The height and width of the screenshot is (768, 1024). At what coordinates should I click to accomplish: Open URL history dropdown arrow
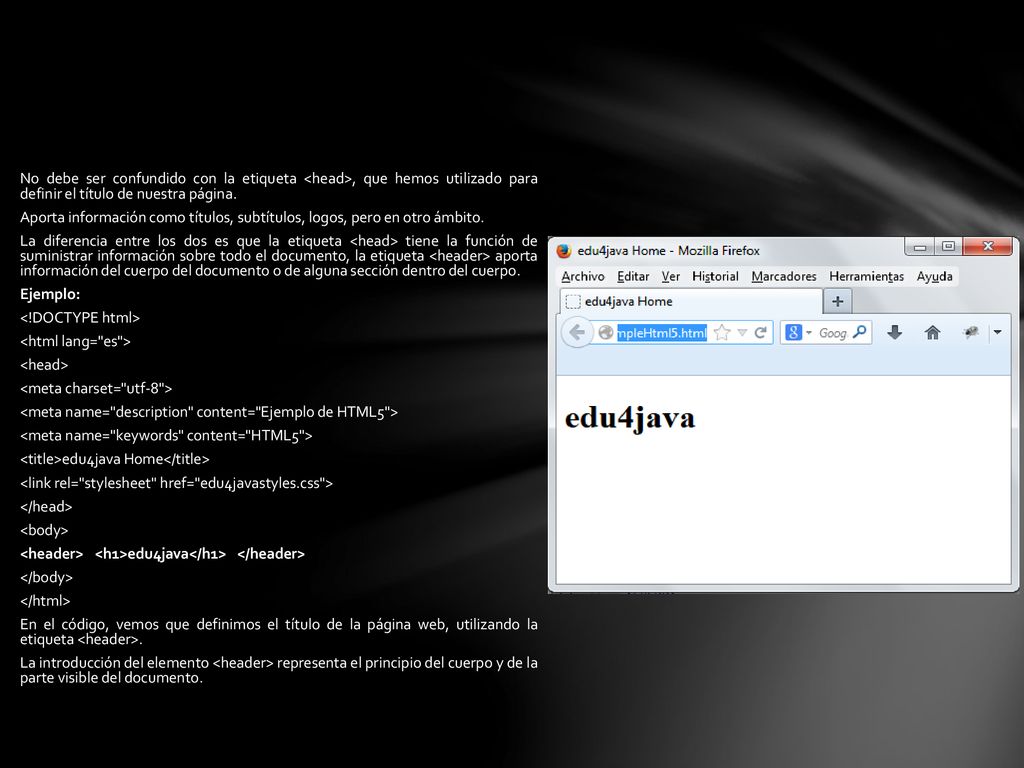pyautogui.click(x=742, y=333)
